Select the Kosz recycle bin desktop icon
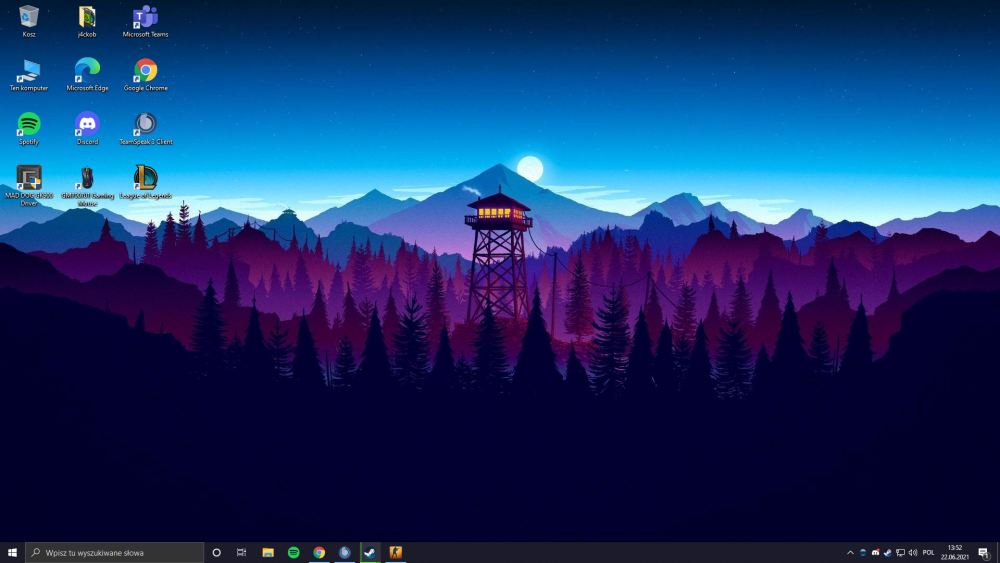Screen dimensions: 1000x563 (x=29, y=22)
